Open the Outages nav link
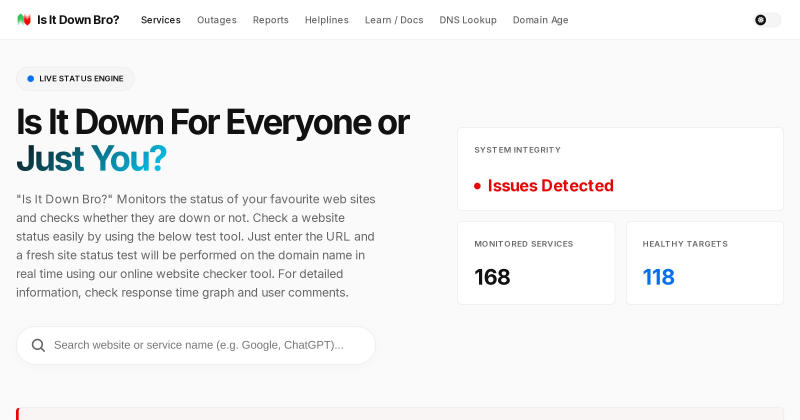 click(217, 20)
